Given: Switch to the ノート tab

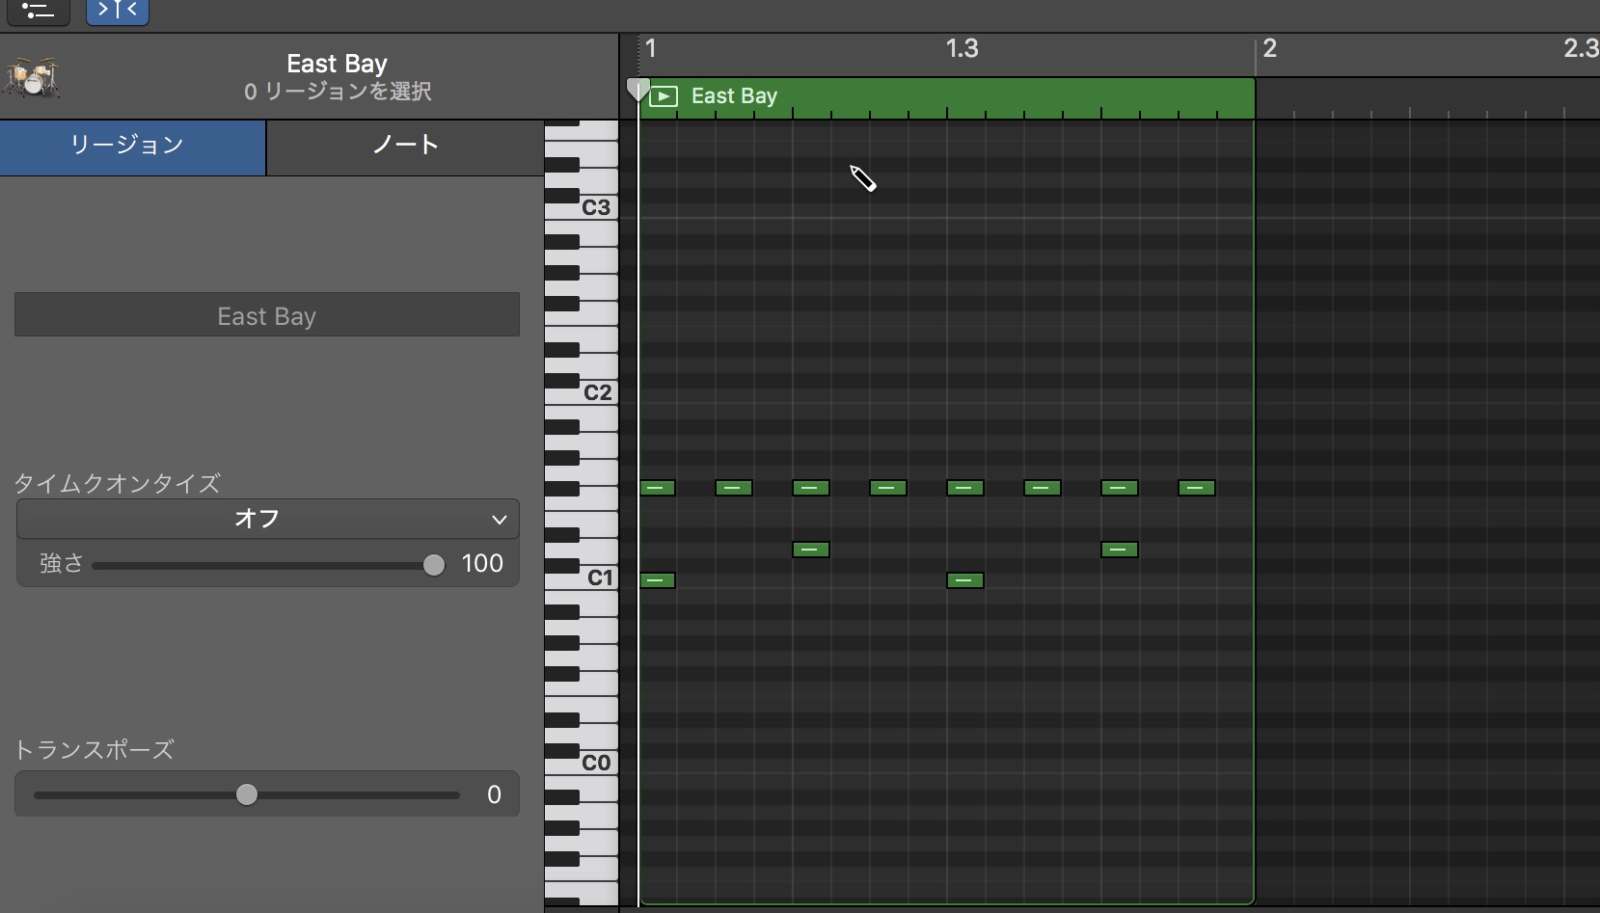Looking at the screenshot, I should [404, 146].
